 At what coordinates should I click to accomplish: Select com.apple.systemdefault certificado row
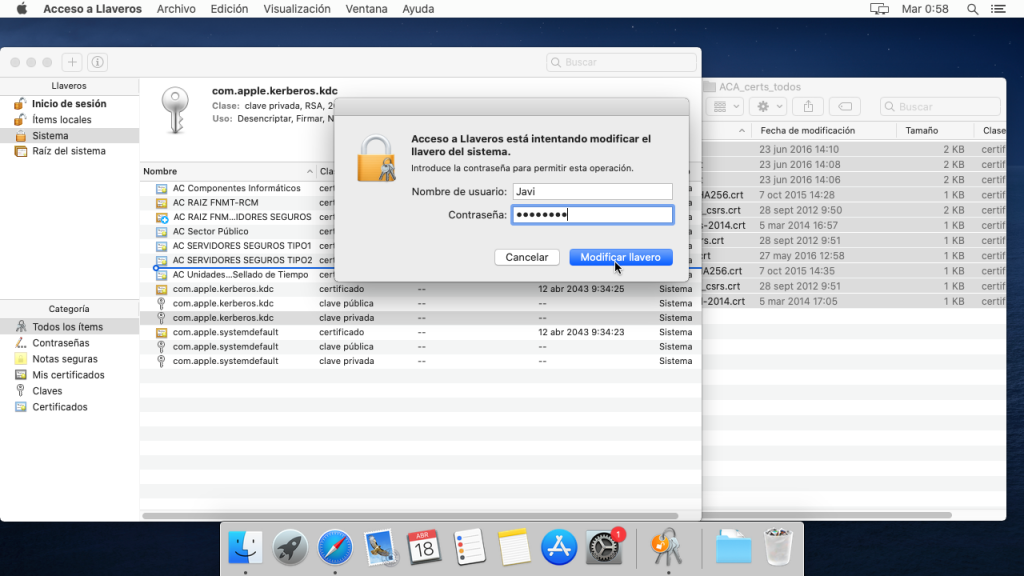(x=420, y=332)
